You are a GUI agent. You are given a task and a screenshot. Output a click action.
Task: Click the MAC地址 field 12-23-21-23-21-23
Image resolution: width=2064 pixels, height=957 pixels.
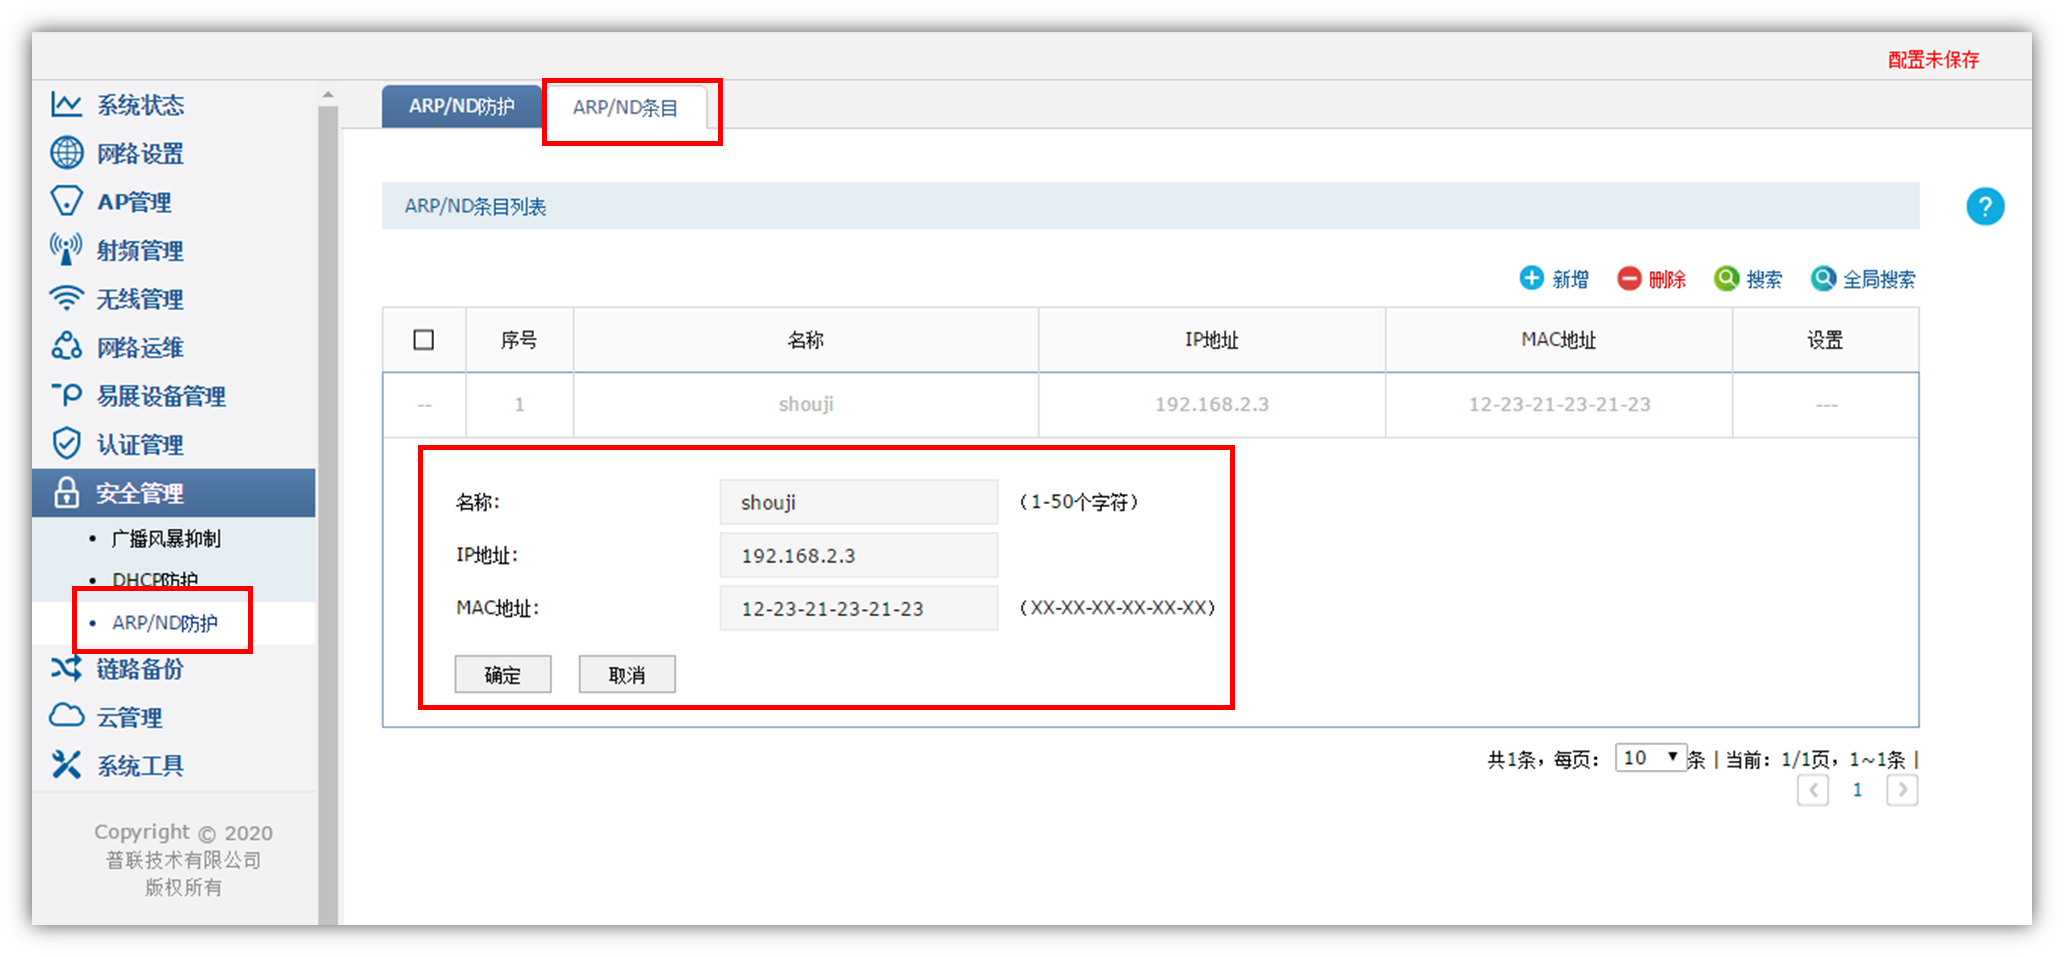point(859,608)
